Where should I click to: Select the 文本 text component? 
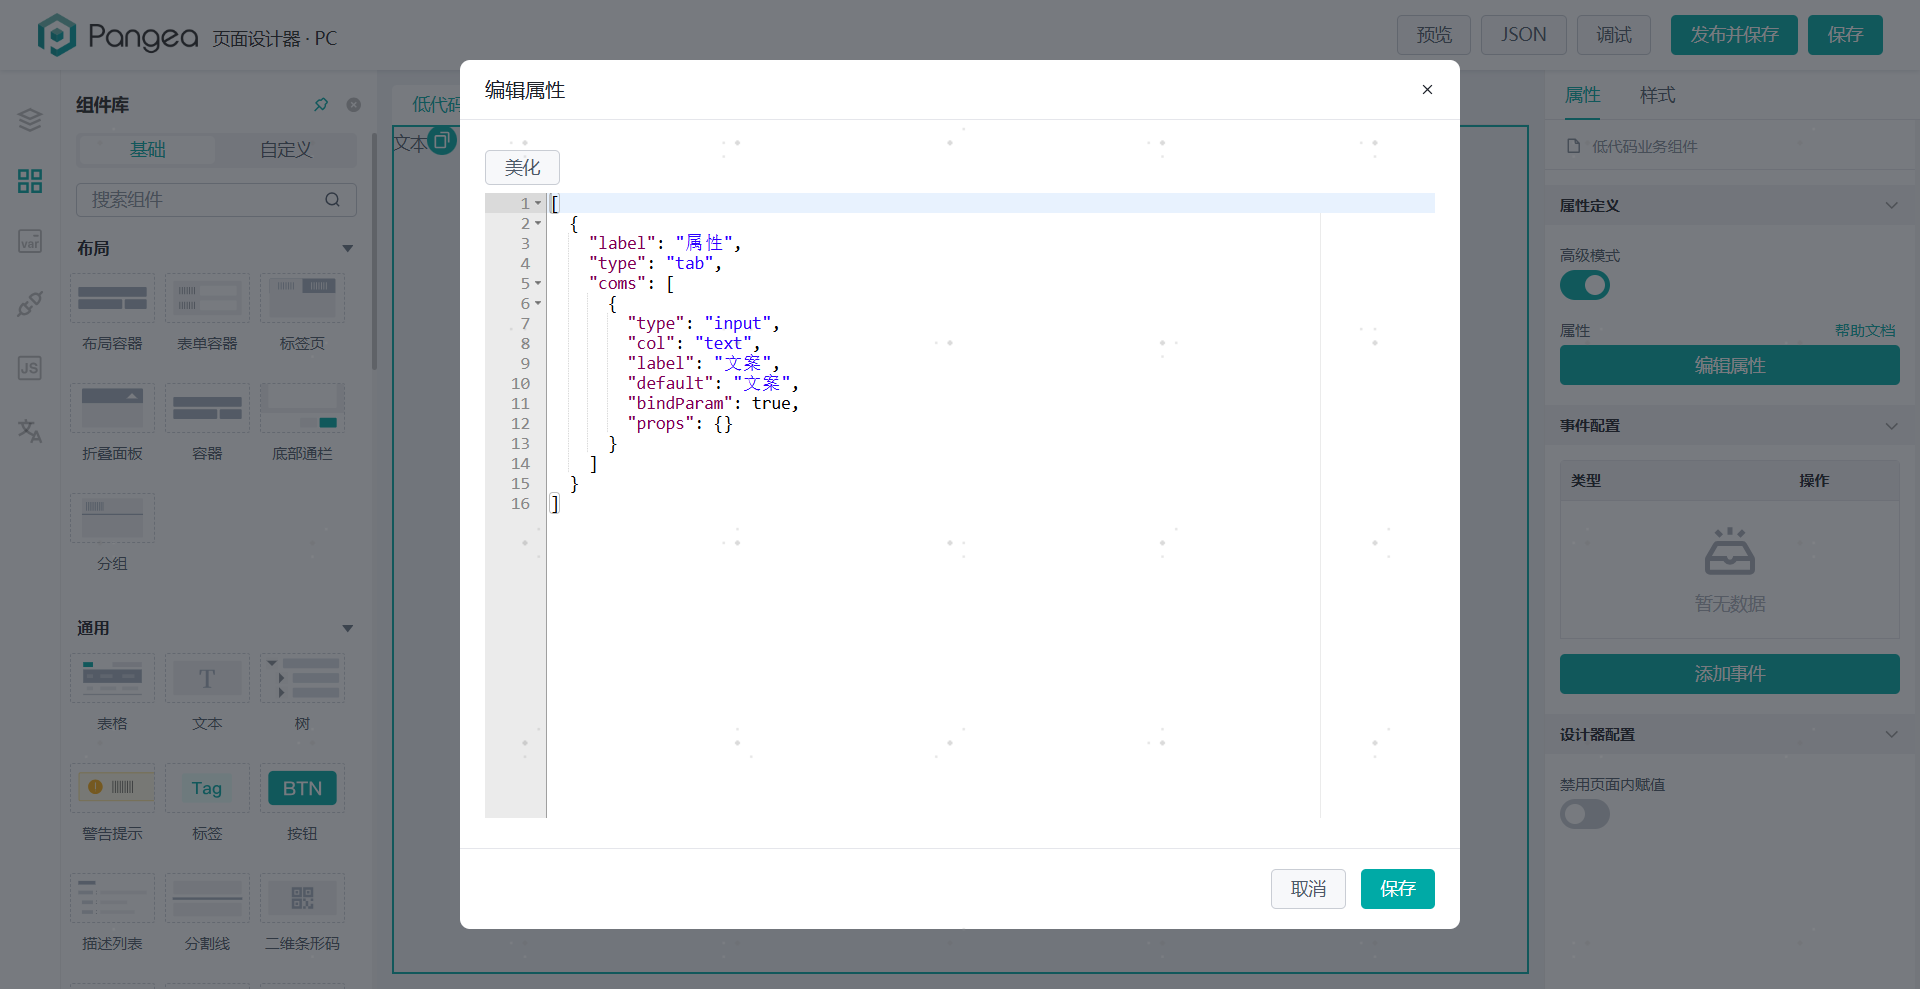pos(207,692)
